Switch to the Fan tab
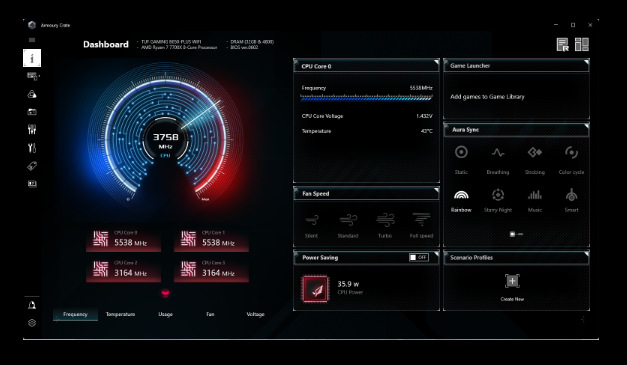Image resolution: width=627 pixels, height=365 pixels. click(x=210, y=314)
